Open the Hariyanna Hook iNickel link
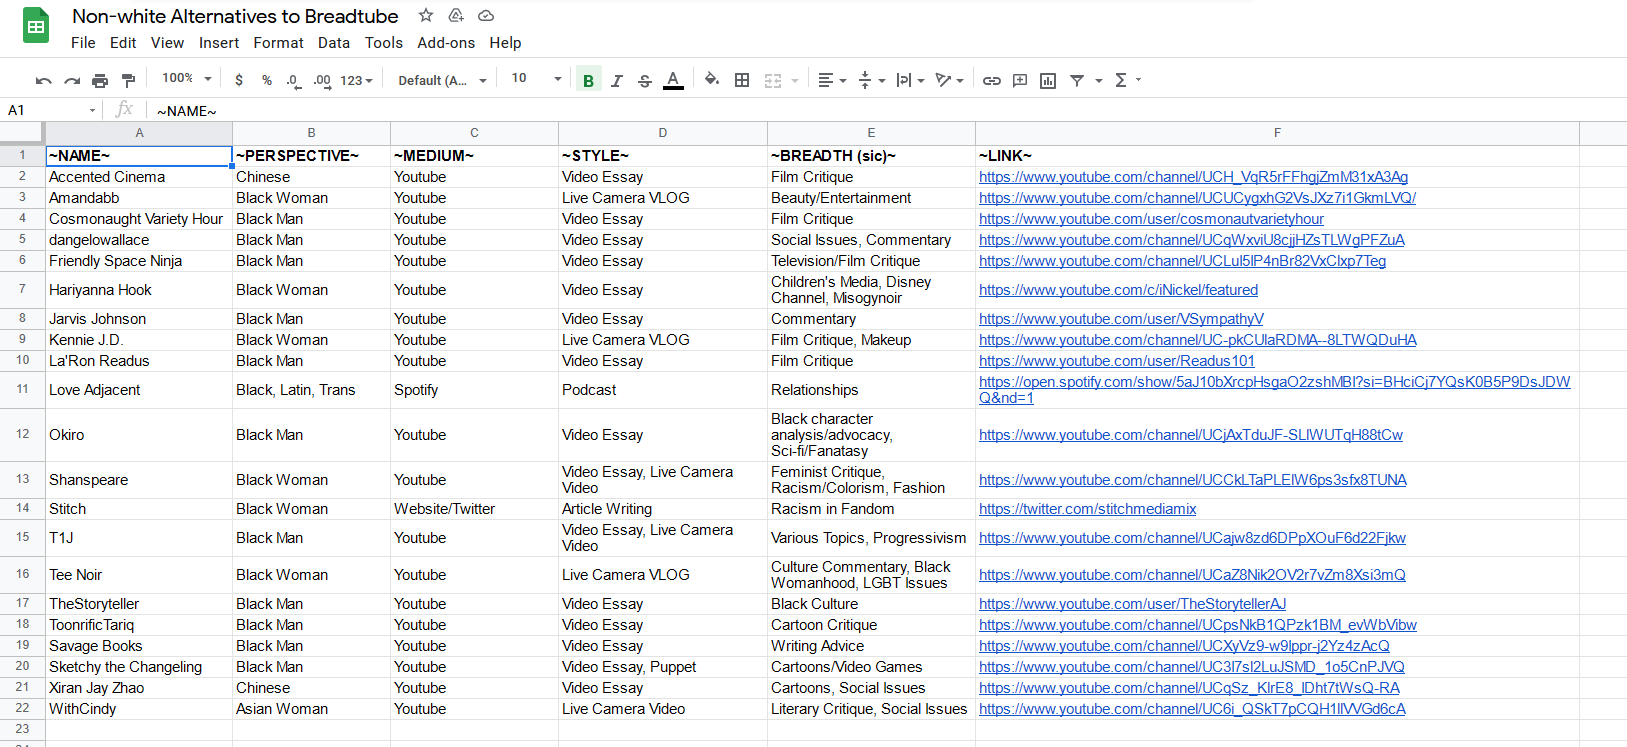Screen dimensions: 1627x747 click(1118, 290)
